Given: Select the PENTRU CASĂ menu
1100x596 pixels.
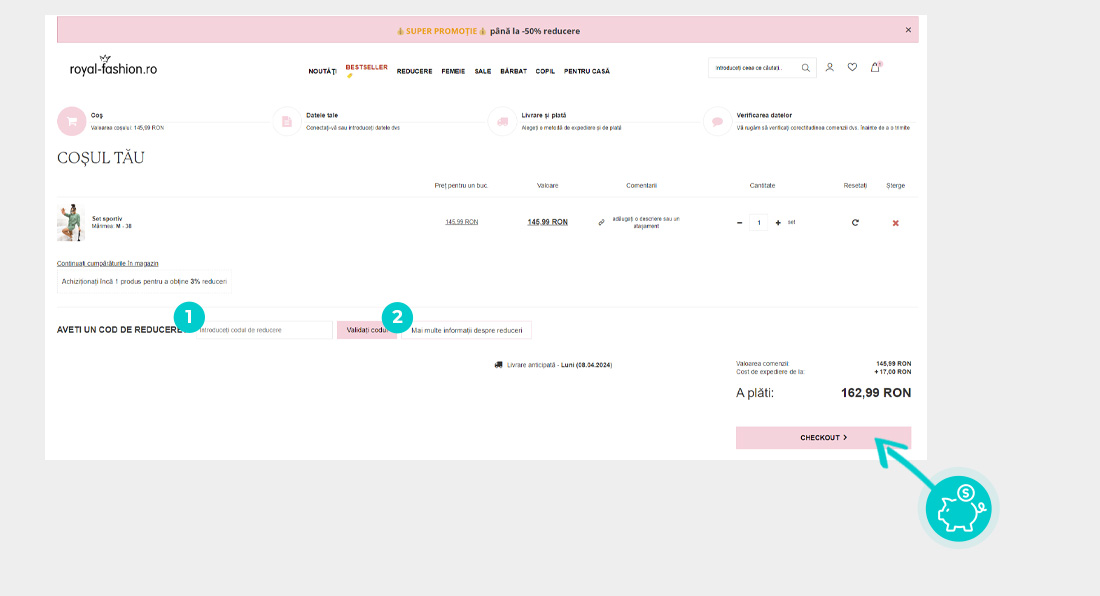Looking at the screenshot, I should [x=586, y=71].
